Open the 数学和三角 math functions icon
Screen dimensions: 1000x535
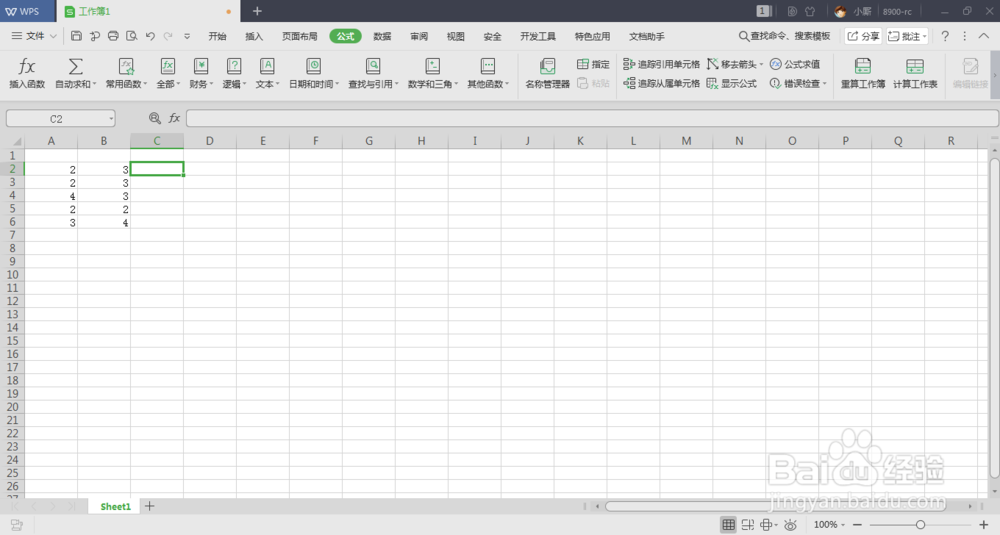pos(432,66)
